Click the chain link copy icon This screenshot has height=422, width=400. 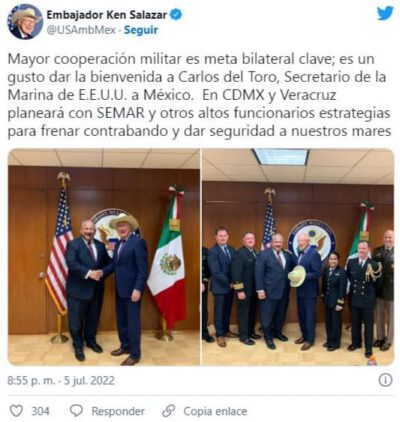169,411
